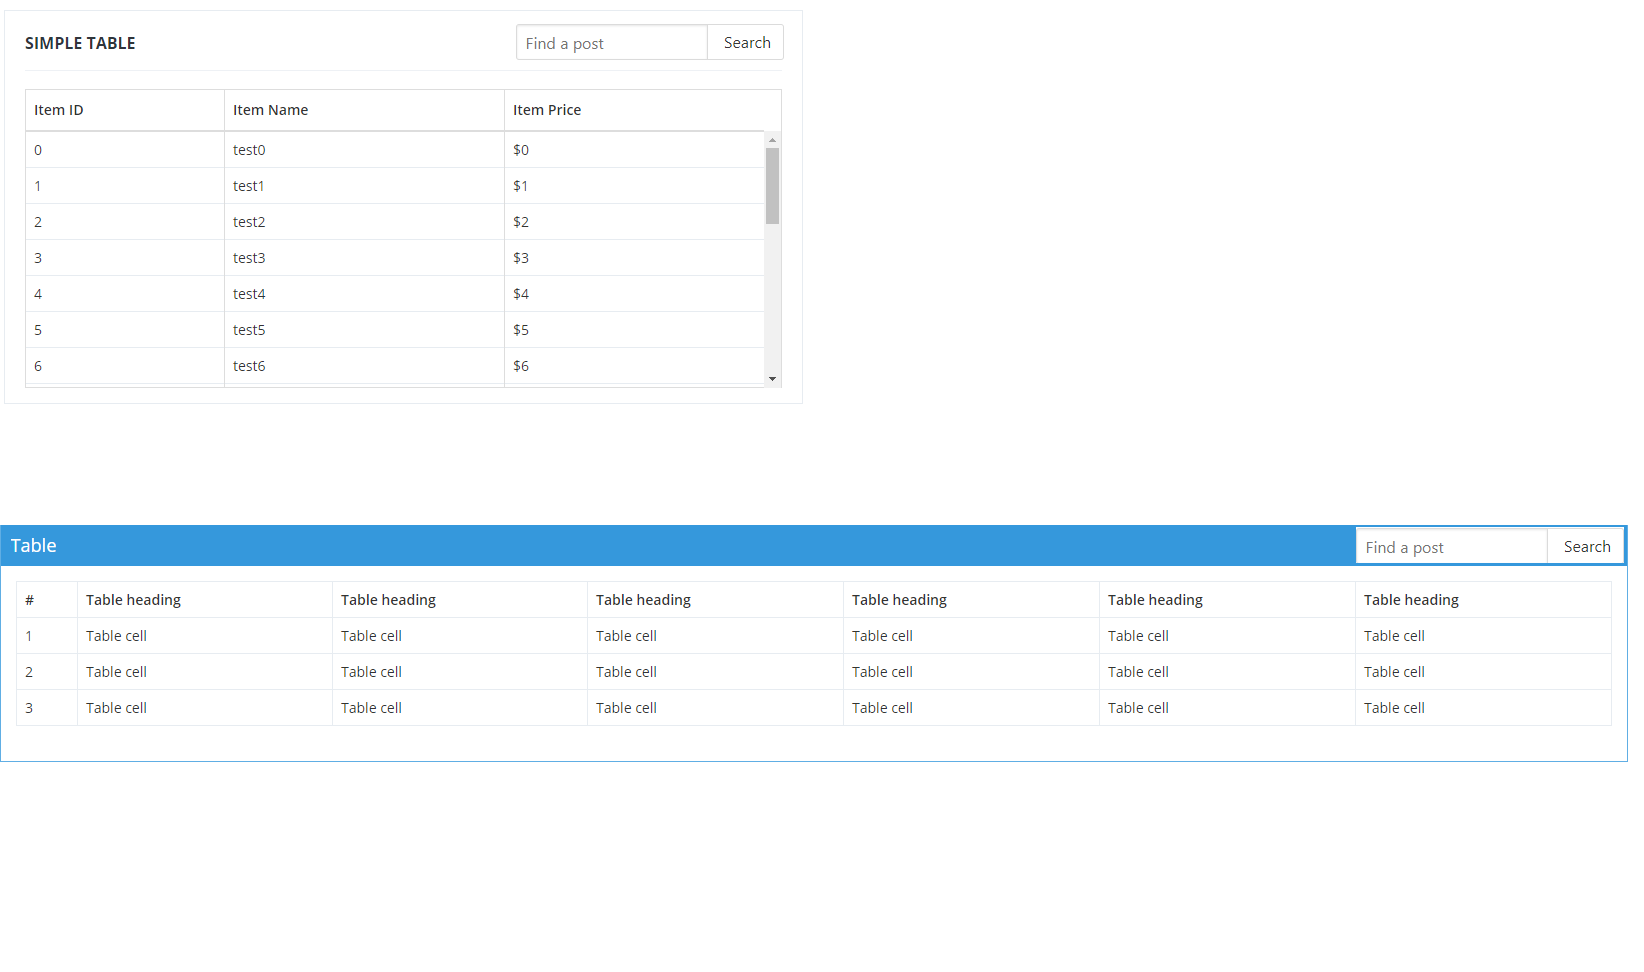Click the last Table heading column
Viewport: 1644px width, 972px height.
pos(1410,599)
